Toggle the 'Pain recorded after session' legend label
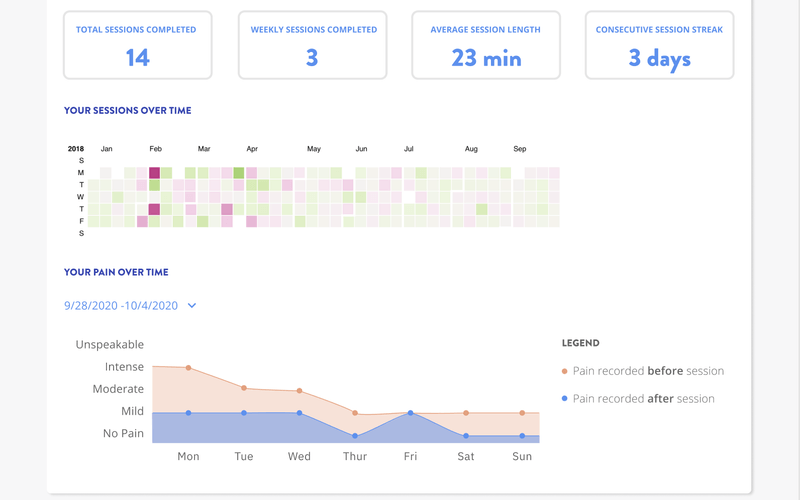 point(643,399)
